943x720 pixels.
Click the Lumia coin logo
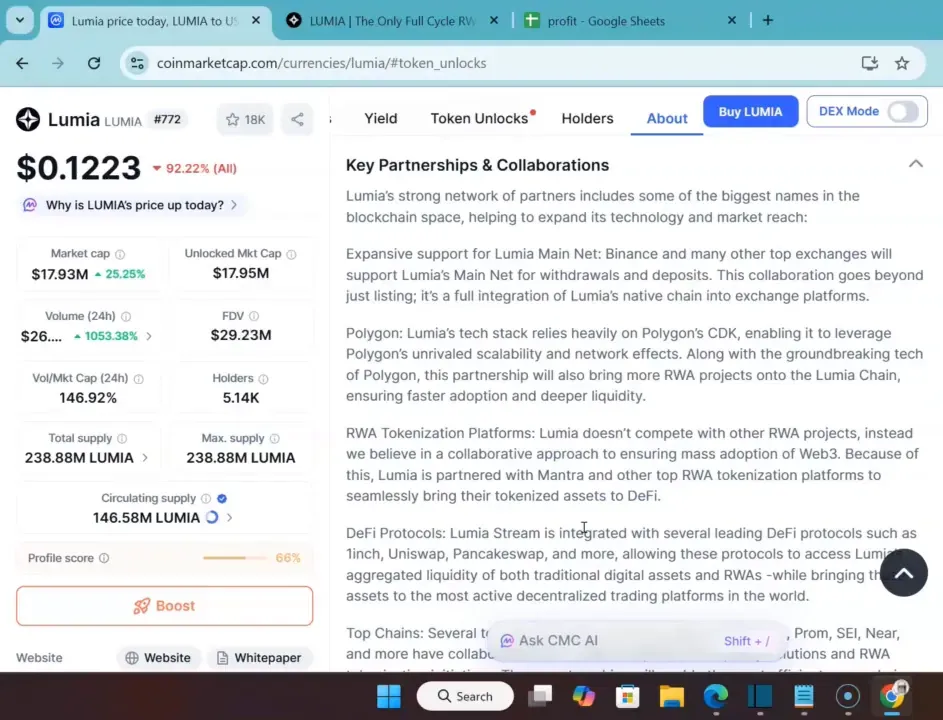tap(27, 118)
